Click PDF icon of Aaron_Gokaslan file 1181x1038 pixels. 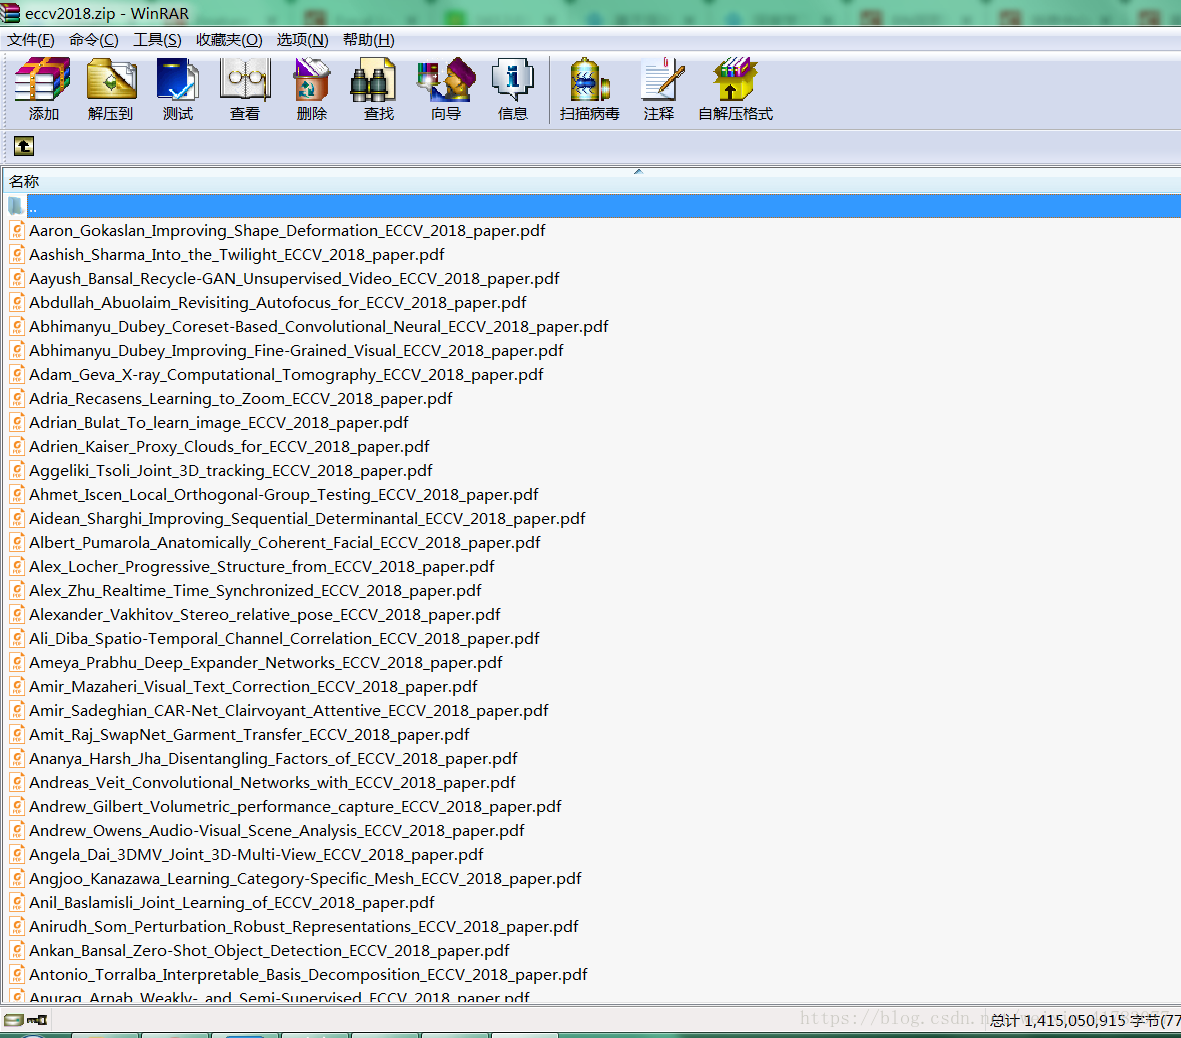click(17, 230)
